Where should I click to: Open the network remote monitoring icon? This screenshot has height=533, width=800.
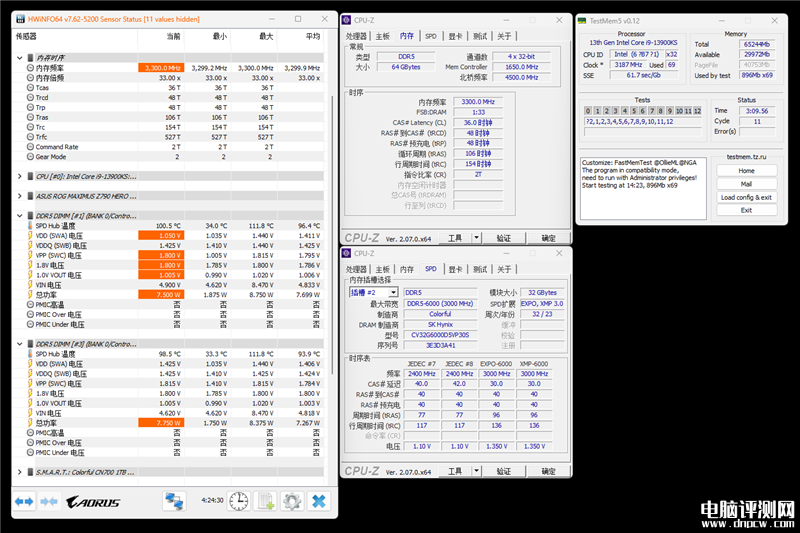point(175,501)
